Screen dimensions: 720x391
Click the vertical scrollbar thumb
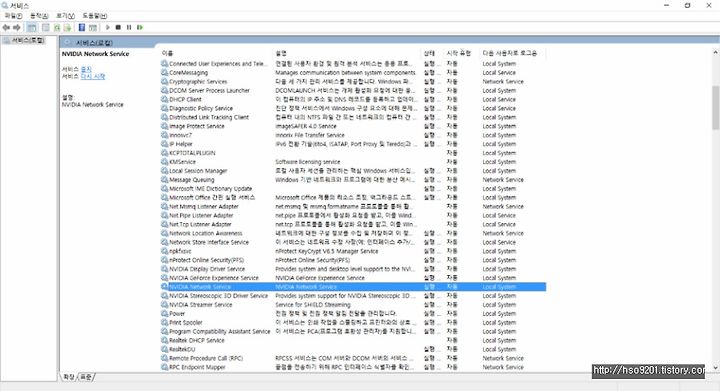pos(715,107)
